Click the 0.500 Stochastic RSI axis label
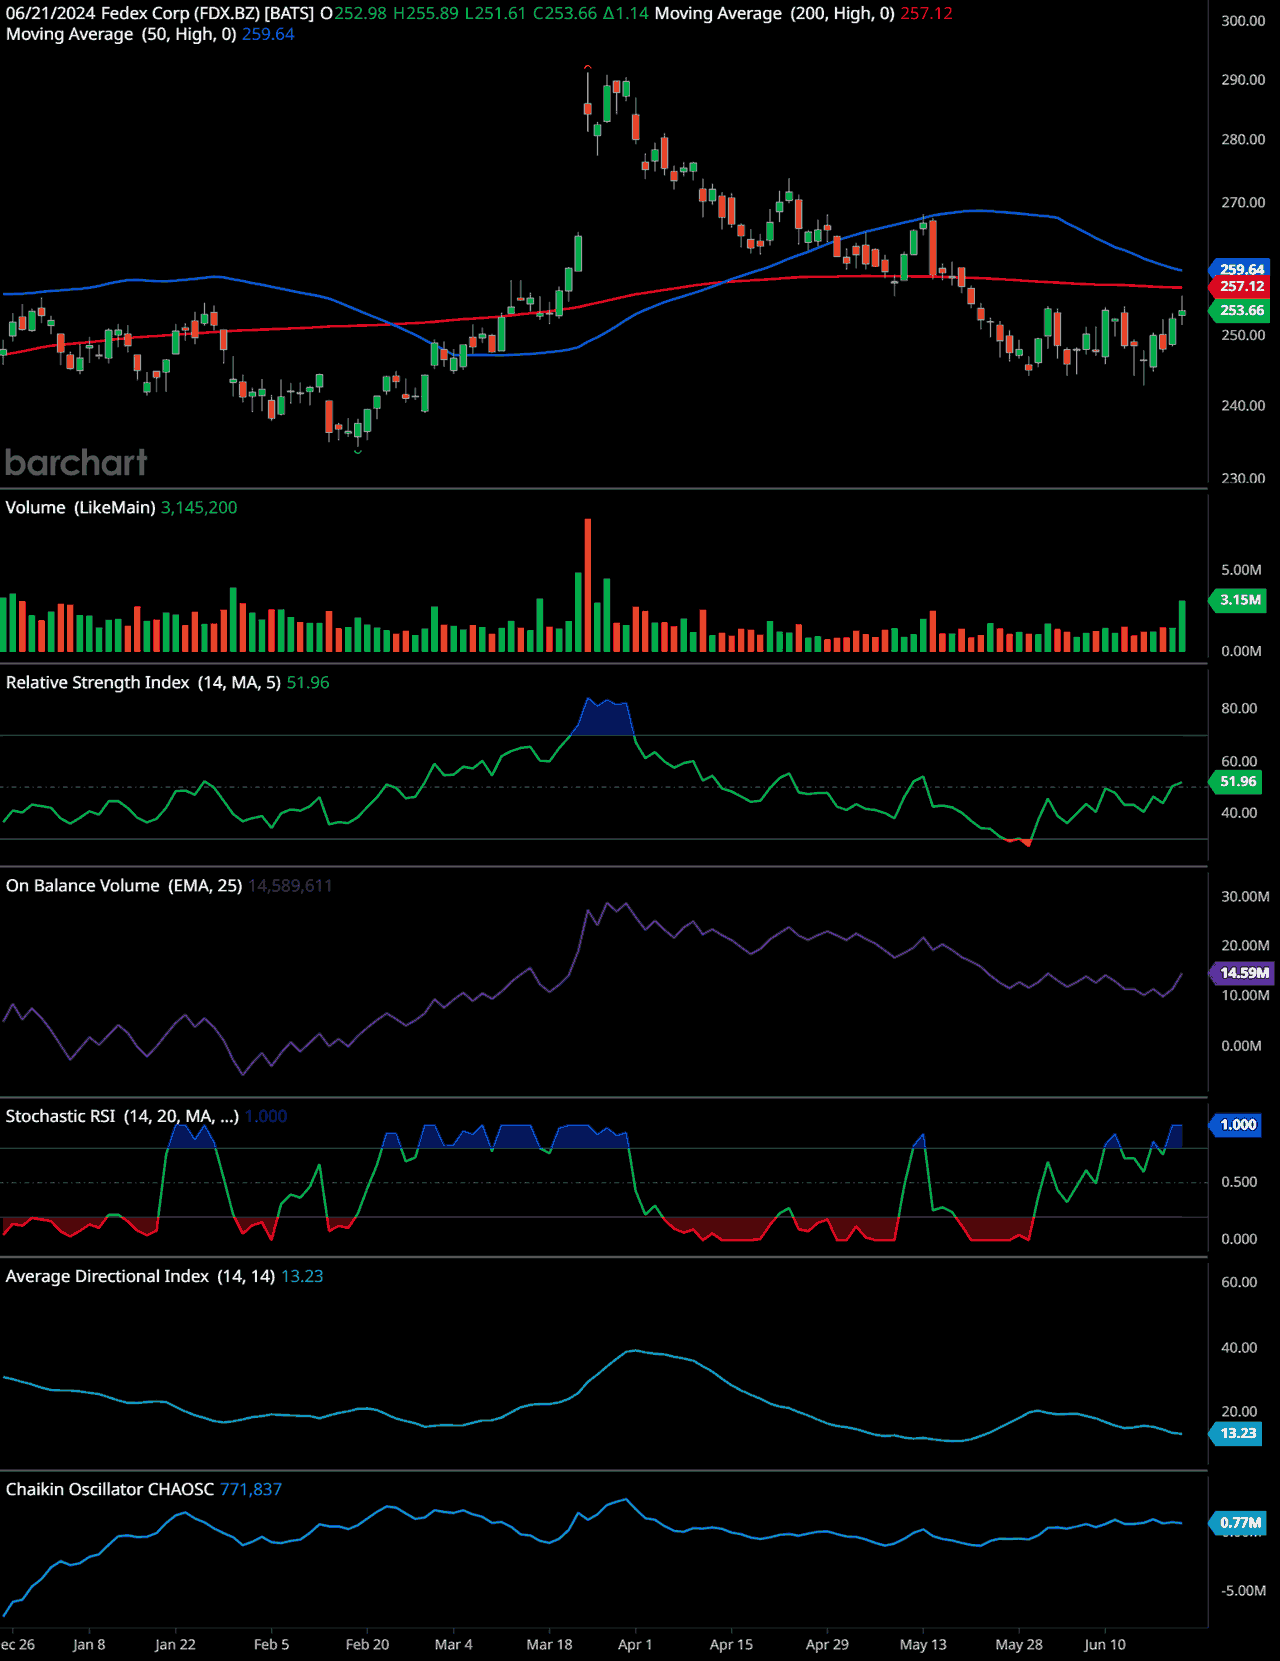The image size is (1280, 1661). [x=1239, y=1182]
